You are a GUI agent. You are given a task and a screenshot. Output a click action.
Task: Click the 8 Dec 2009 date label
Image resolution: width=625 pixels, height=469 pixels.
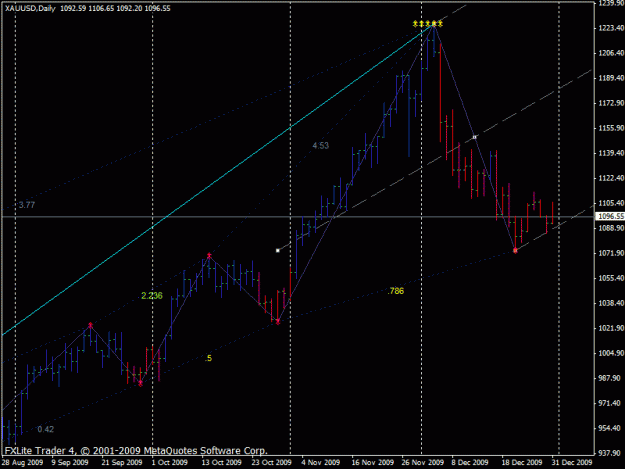(470, 463)
